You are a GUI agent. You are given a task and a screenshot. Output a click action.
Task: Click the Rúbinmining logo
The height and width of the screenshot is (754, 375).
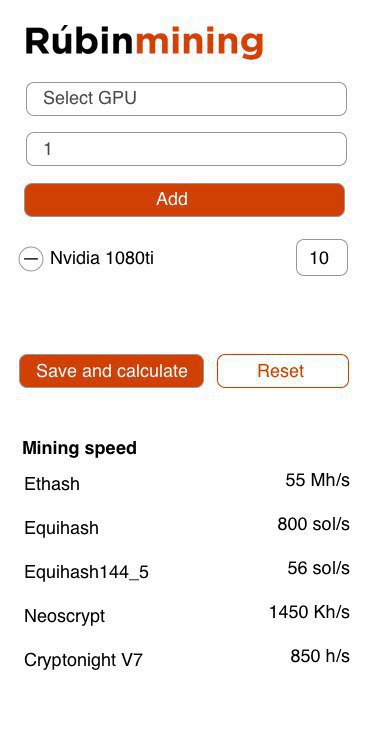pos(144,41)
